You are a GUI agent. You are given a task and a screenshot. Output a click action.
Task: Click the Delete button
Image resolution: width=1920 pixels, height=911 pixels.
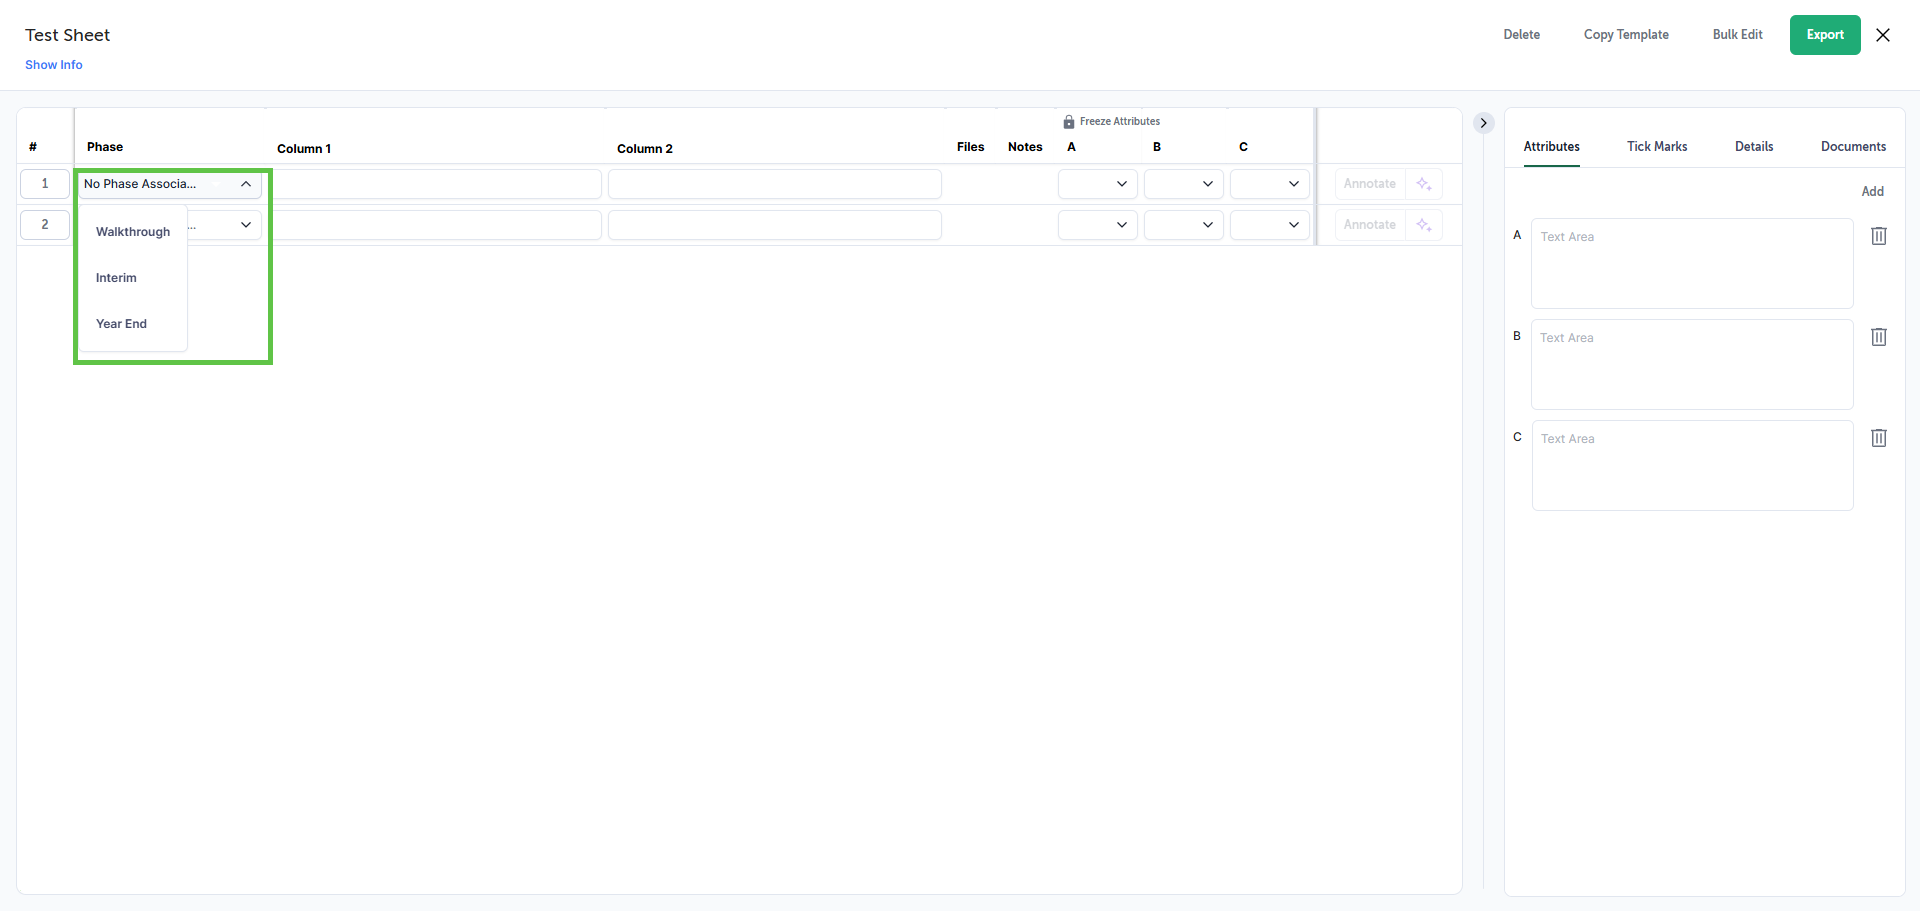click(x=1521, y=35)
